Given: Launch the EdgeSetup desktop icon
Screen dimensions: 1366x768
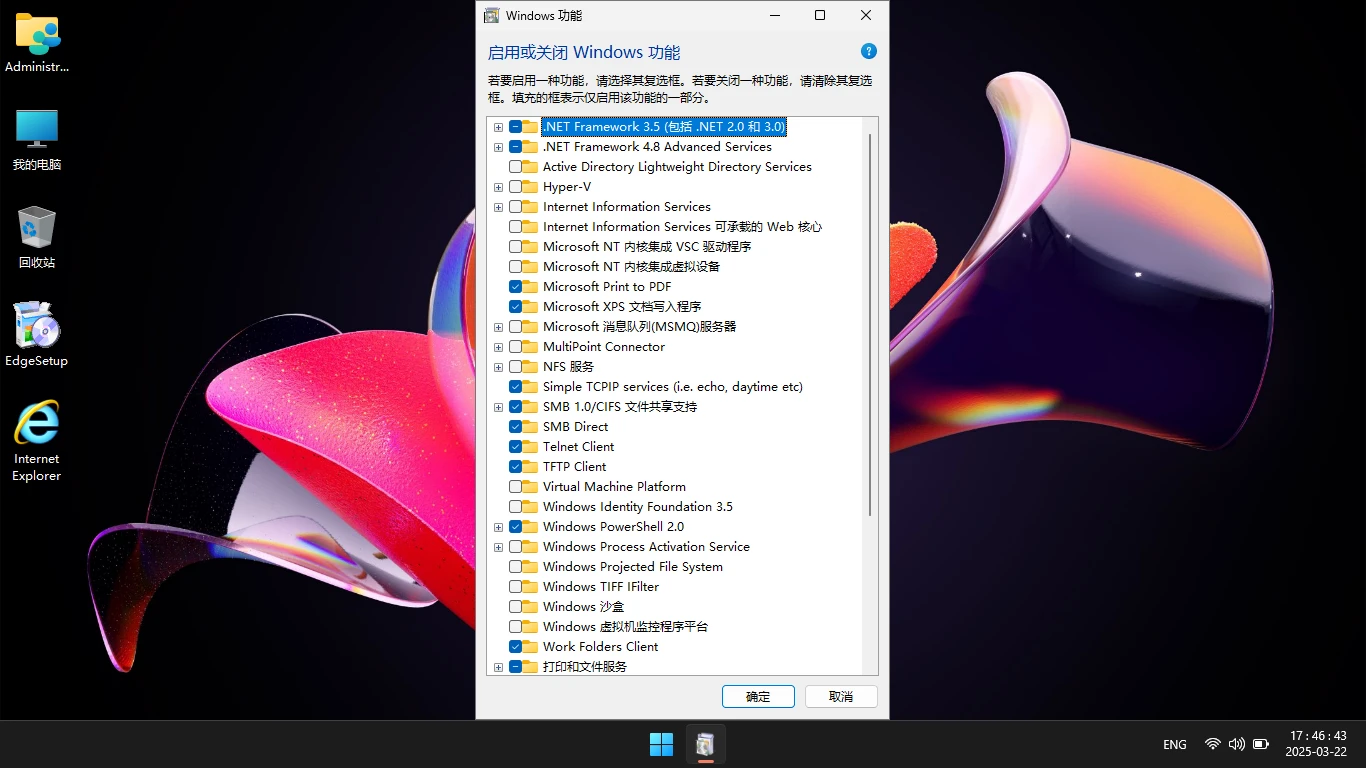Looking at the screenshot, I should (x=37, y=335).
